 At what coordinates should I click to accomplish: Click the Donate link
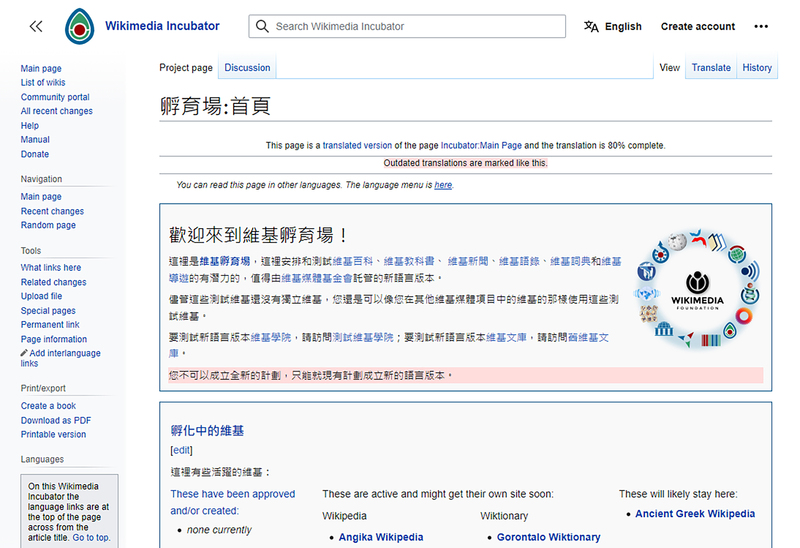35,154
